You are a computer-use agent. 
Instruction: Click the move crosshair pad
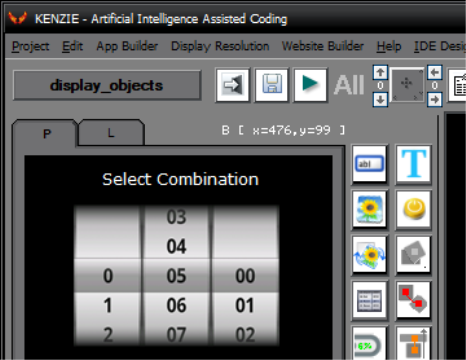[407, 85]
